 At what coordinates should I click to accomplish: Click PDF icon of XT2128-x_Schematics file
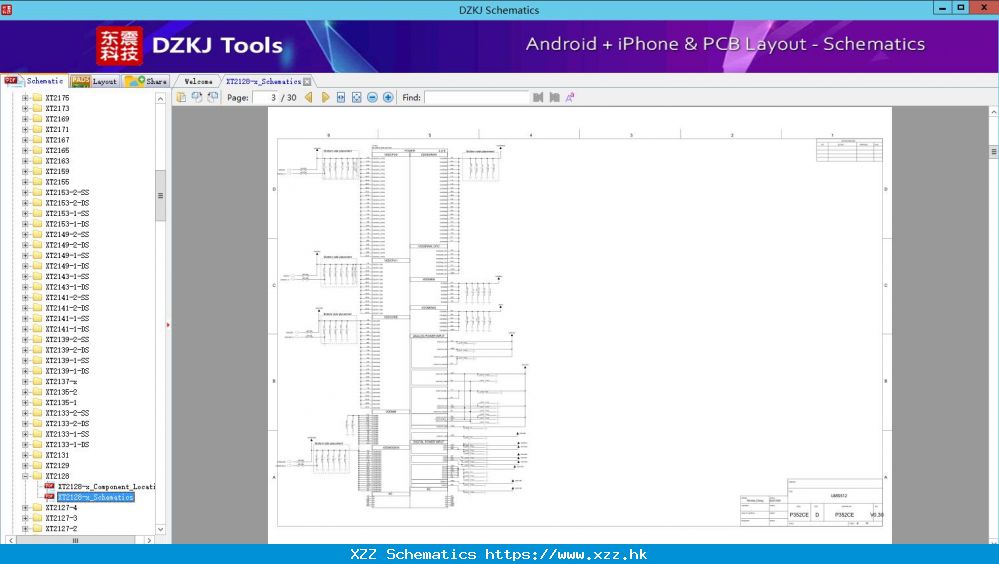[49, 497]
